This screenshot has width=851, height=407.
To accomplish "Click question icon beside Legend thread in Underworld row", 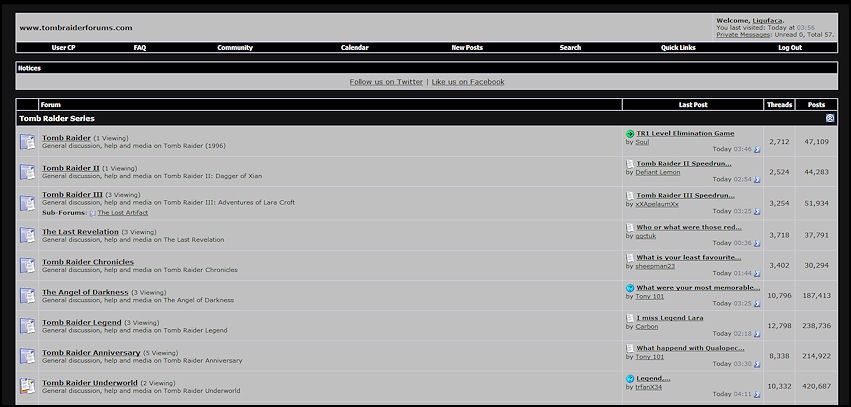I will click(x=630, y=379).
